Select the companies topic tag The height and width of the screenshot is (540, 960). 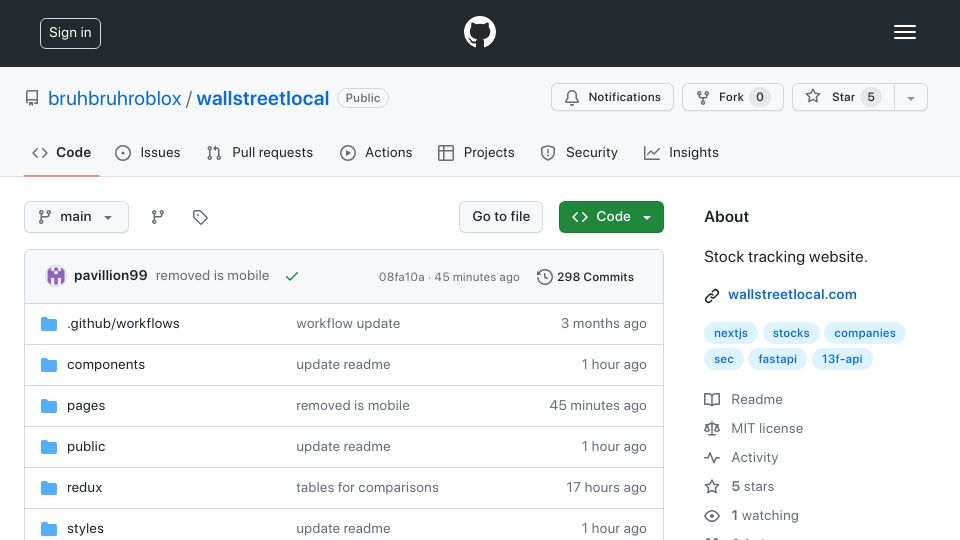[864, 333]
